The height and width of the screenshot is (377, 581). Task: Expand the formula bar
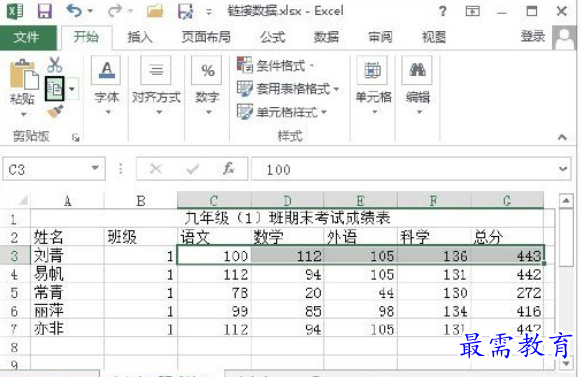click(563, 169)
